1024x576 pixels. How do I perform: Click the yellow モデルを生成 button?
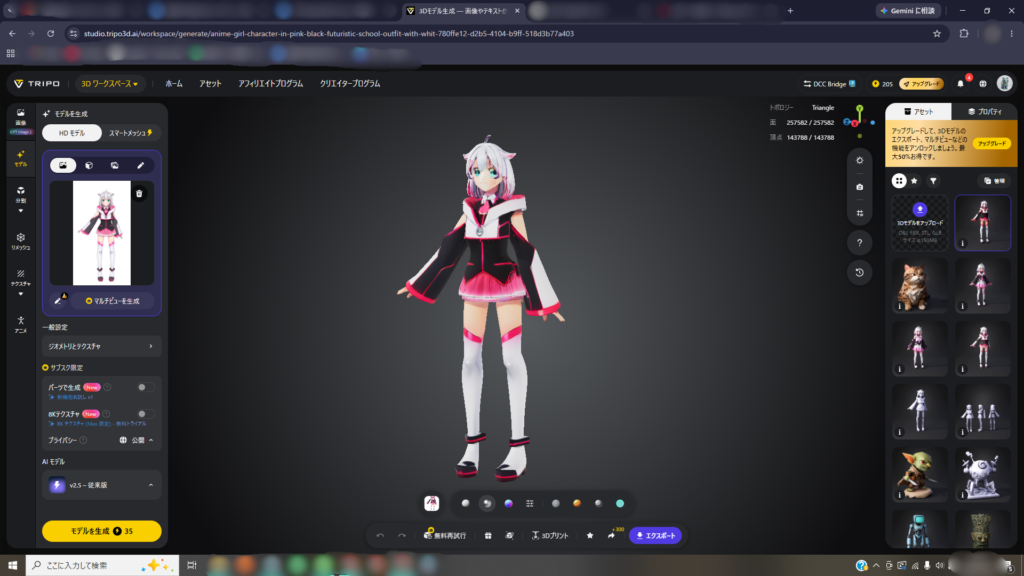101,531
